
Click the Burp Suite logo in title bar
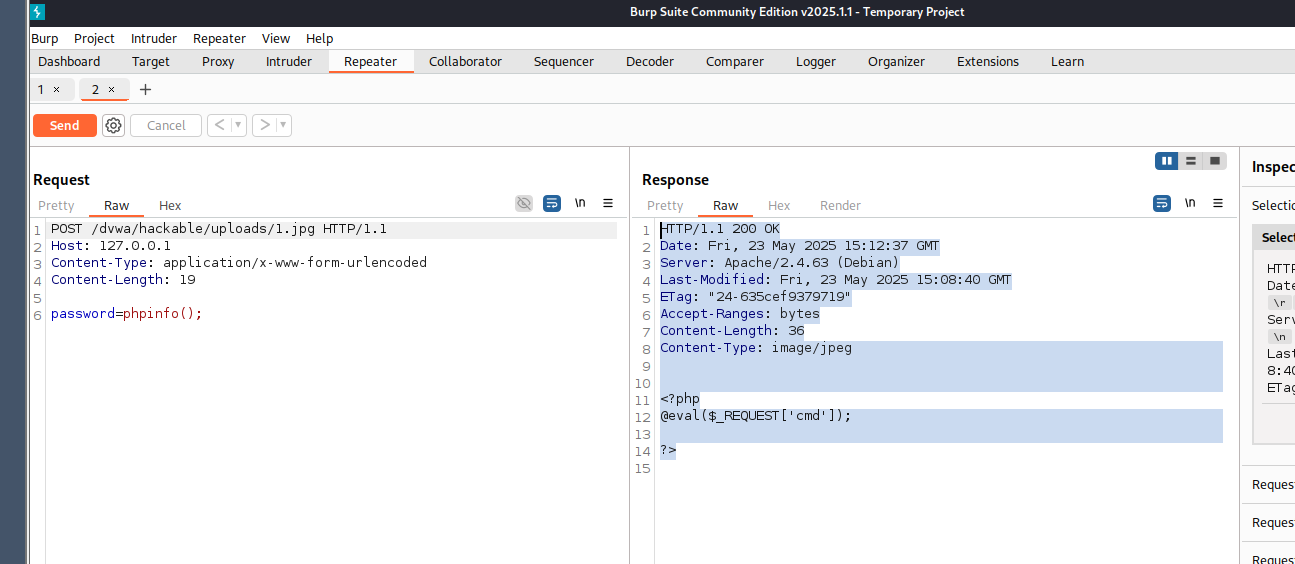38,12
